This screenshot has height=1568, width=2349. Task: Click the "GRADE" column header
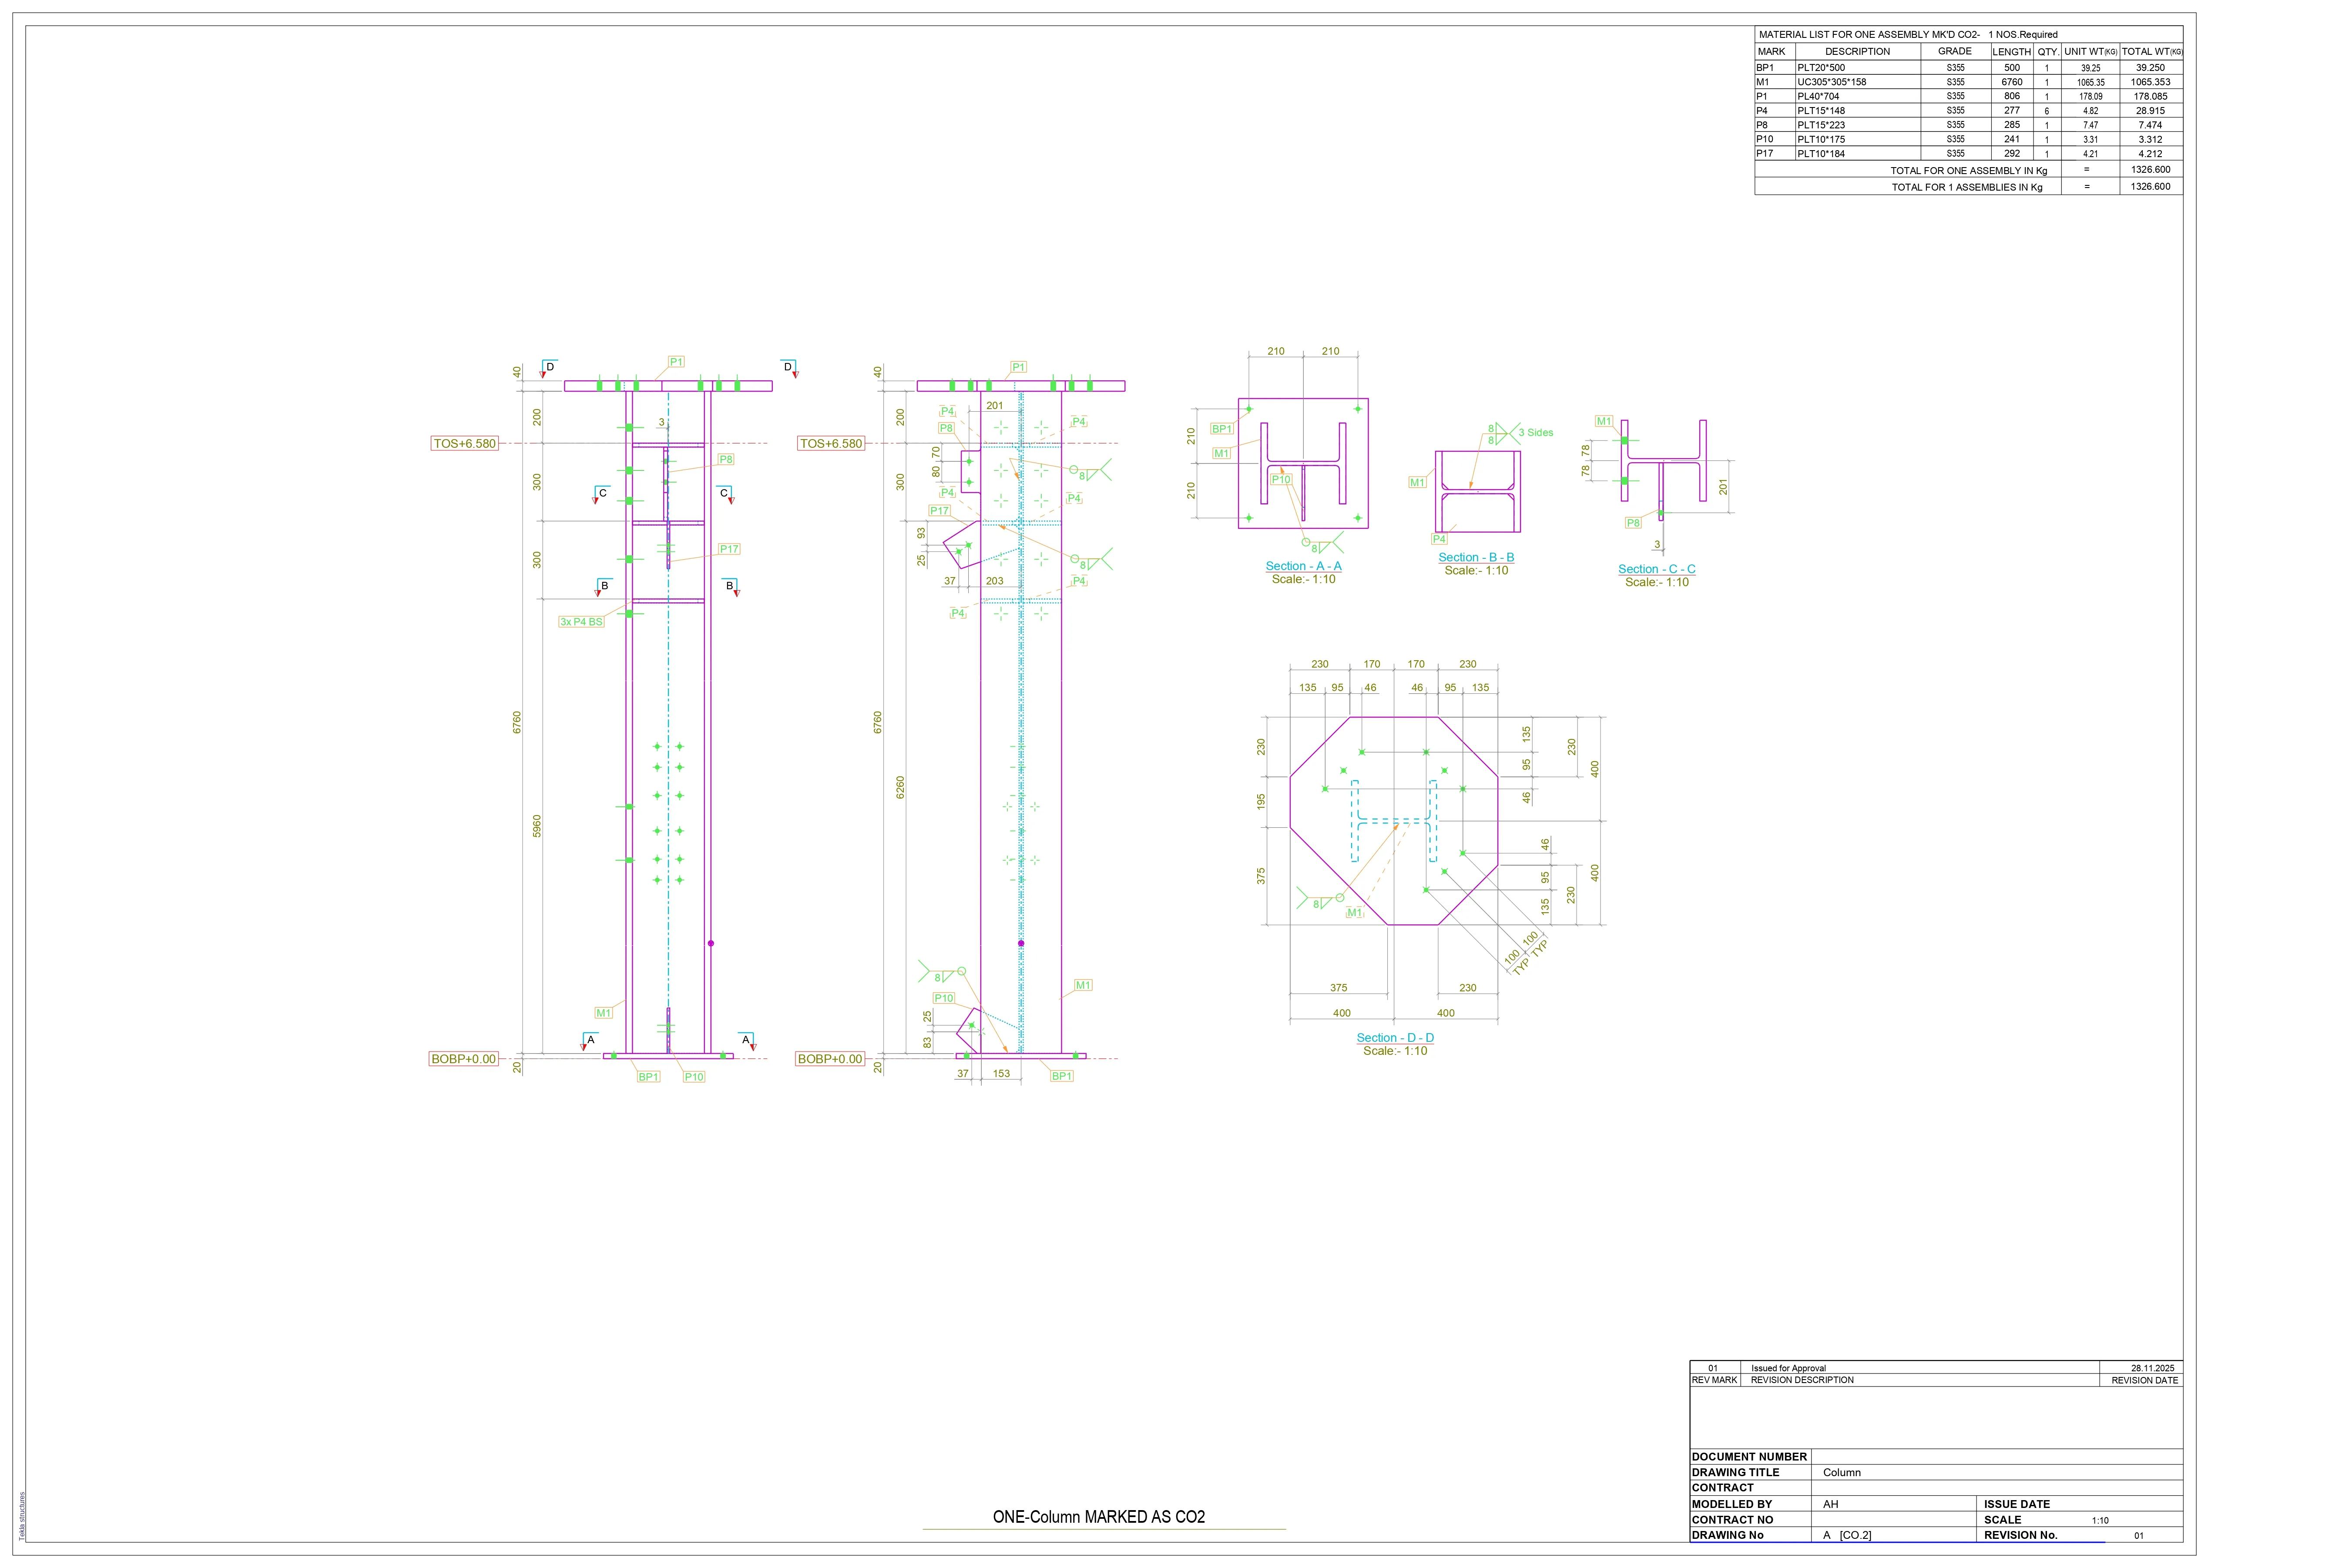(x=1955, y=51)
